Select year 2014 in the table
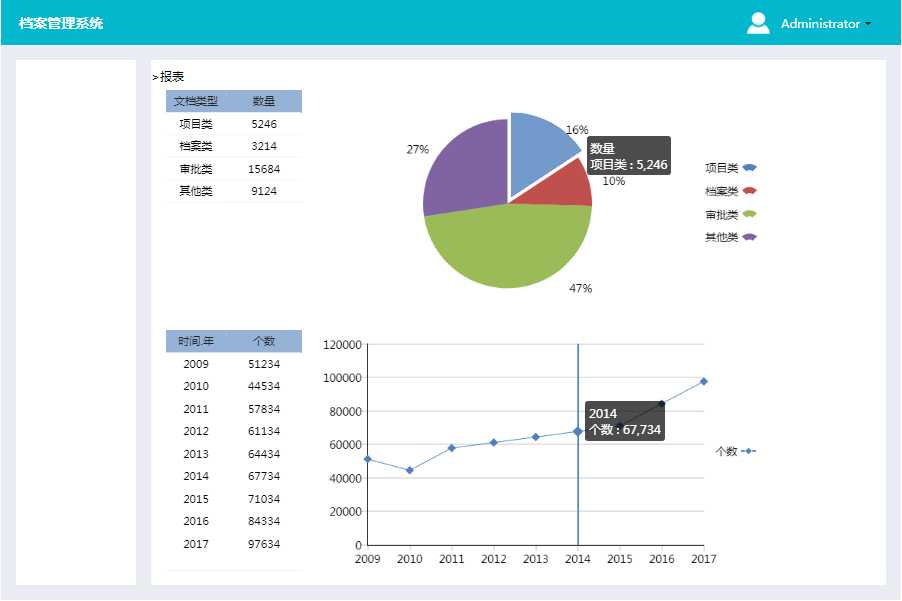 coord(196,476)
